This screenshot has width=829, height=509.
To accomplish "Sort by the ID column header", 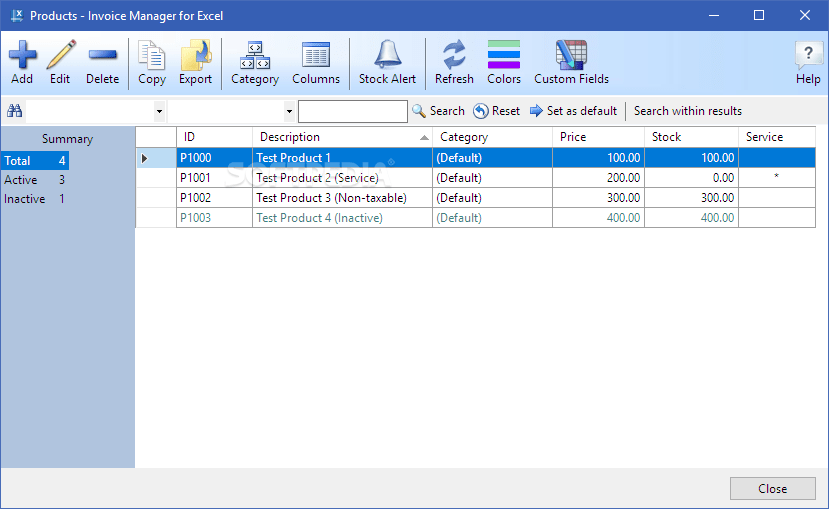I will point(214,137).
